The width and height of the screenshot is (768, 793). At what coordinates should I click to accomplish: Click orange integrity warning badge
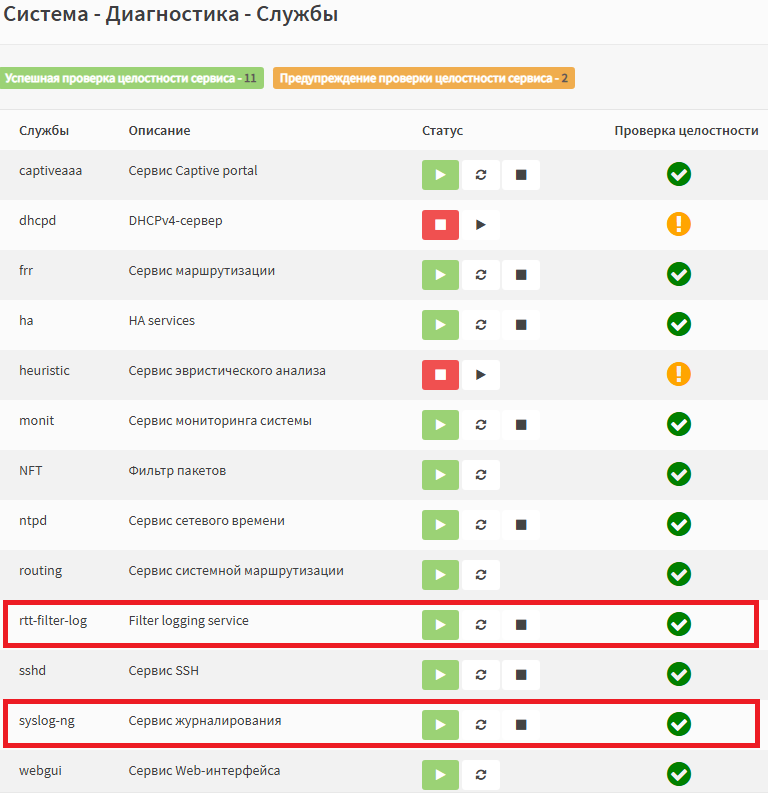pyautogui.click(x=424, y=78)
